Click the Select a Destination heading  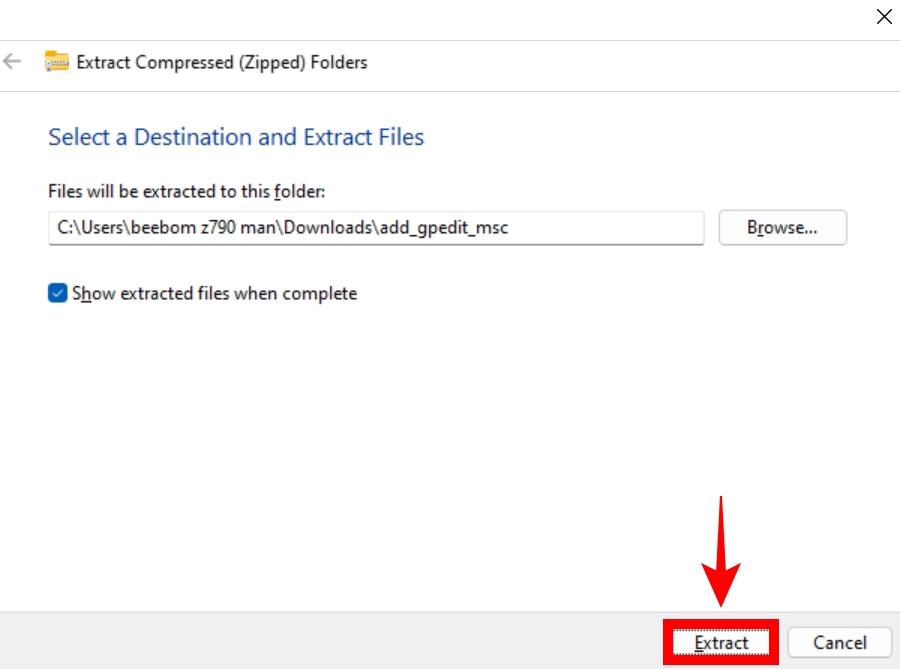(237, 137)
